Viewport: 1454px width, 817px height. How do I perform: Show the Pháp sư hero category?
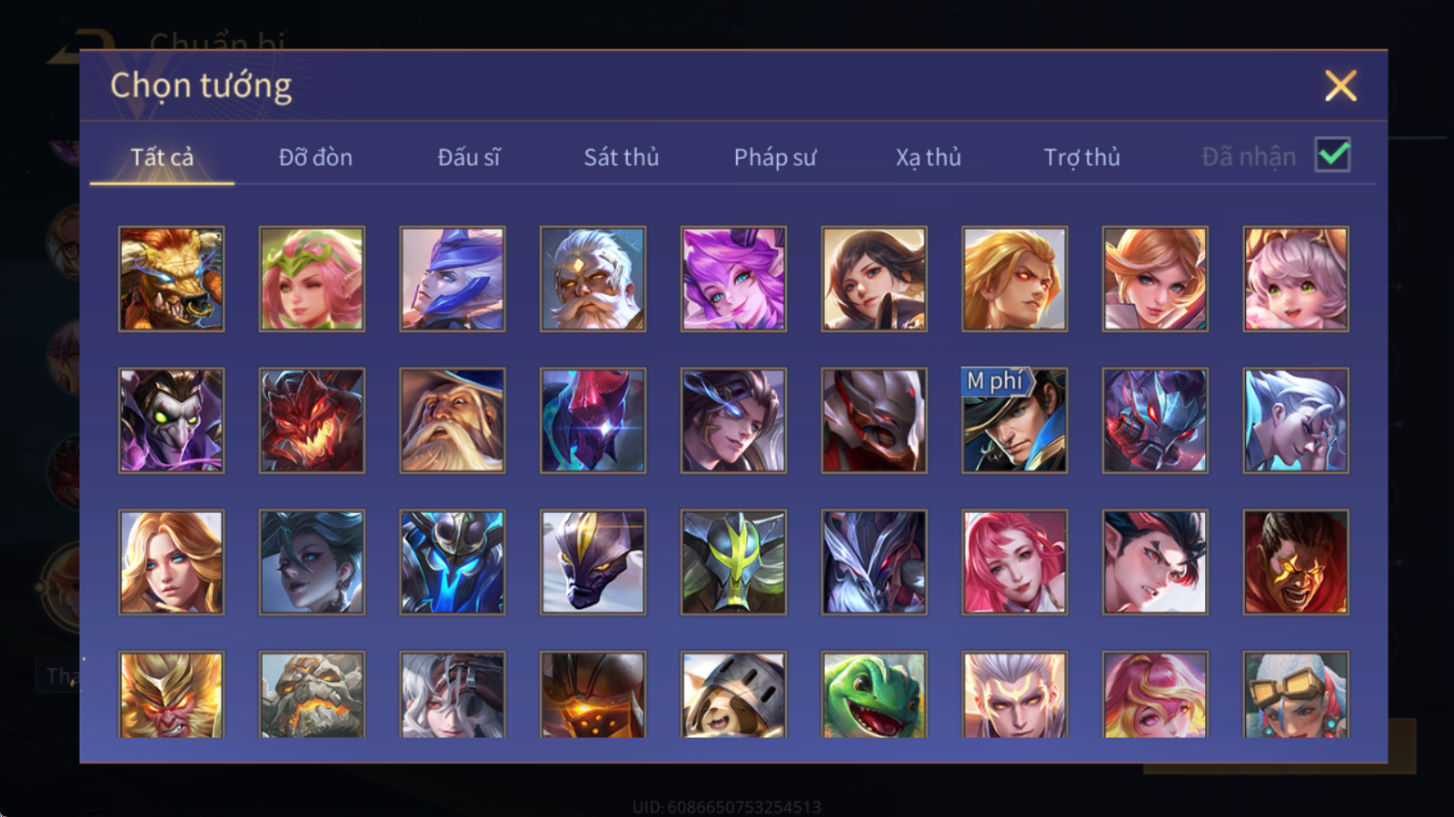[x=775, y=157]
